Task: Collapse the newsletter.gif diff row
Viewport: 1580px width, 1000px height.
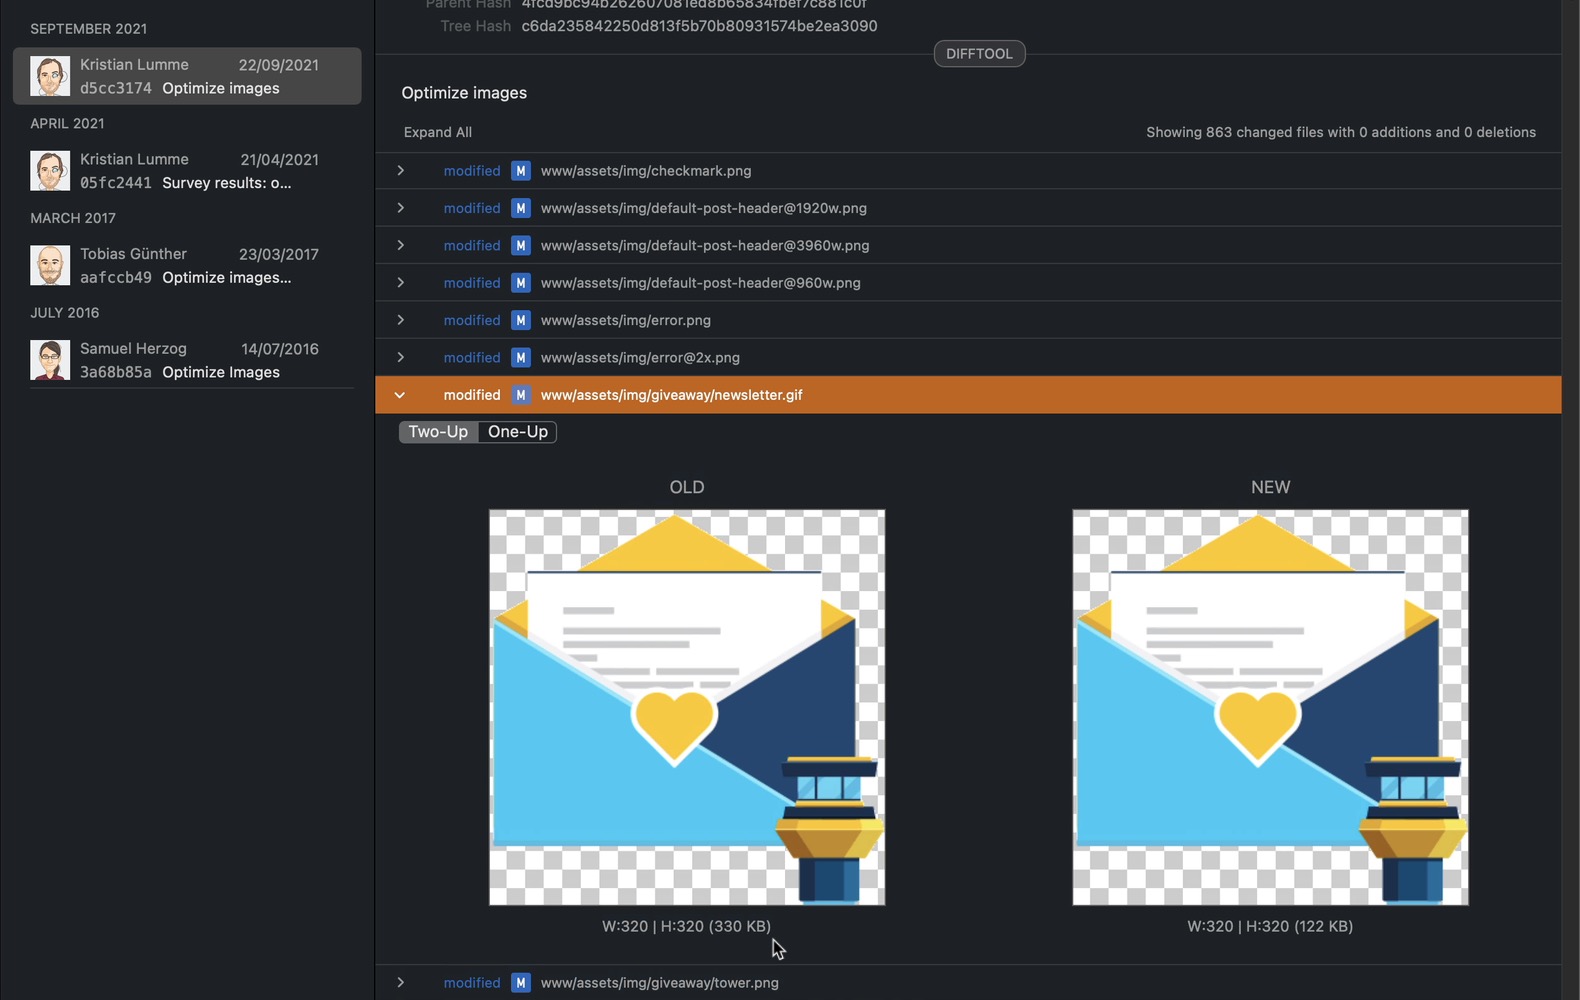Action: [400, 395]
